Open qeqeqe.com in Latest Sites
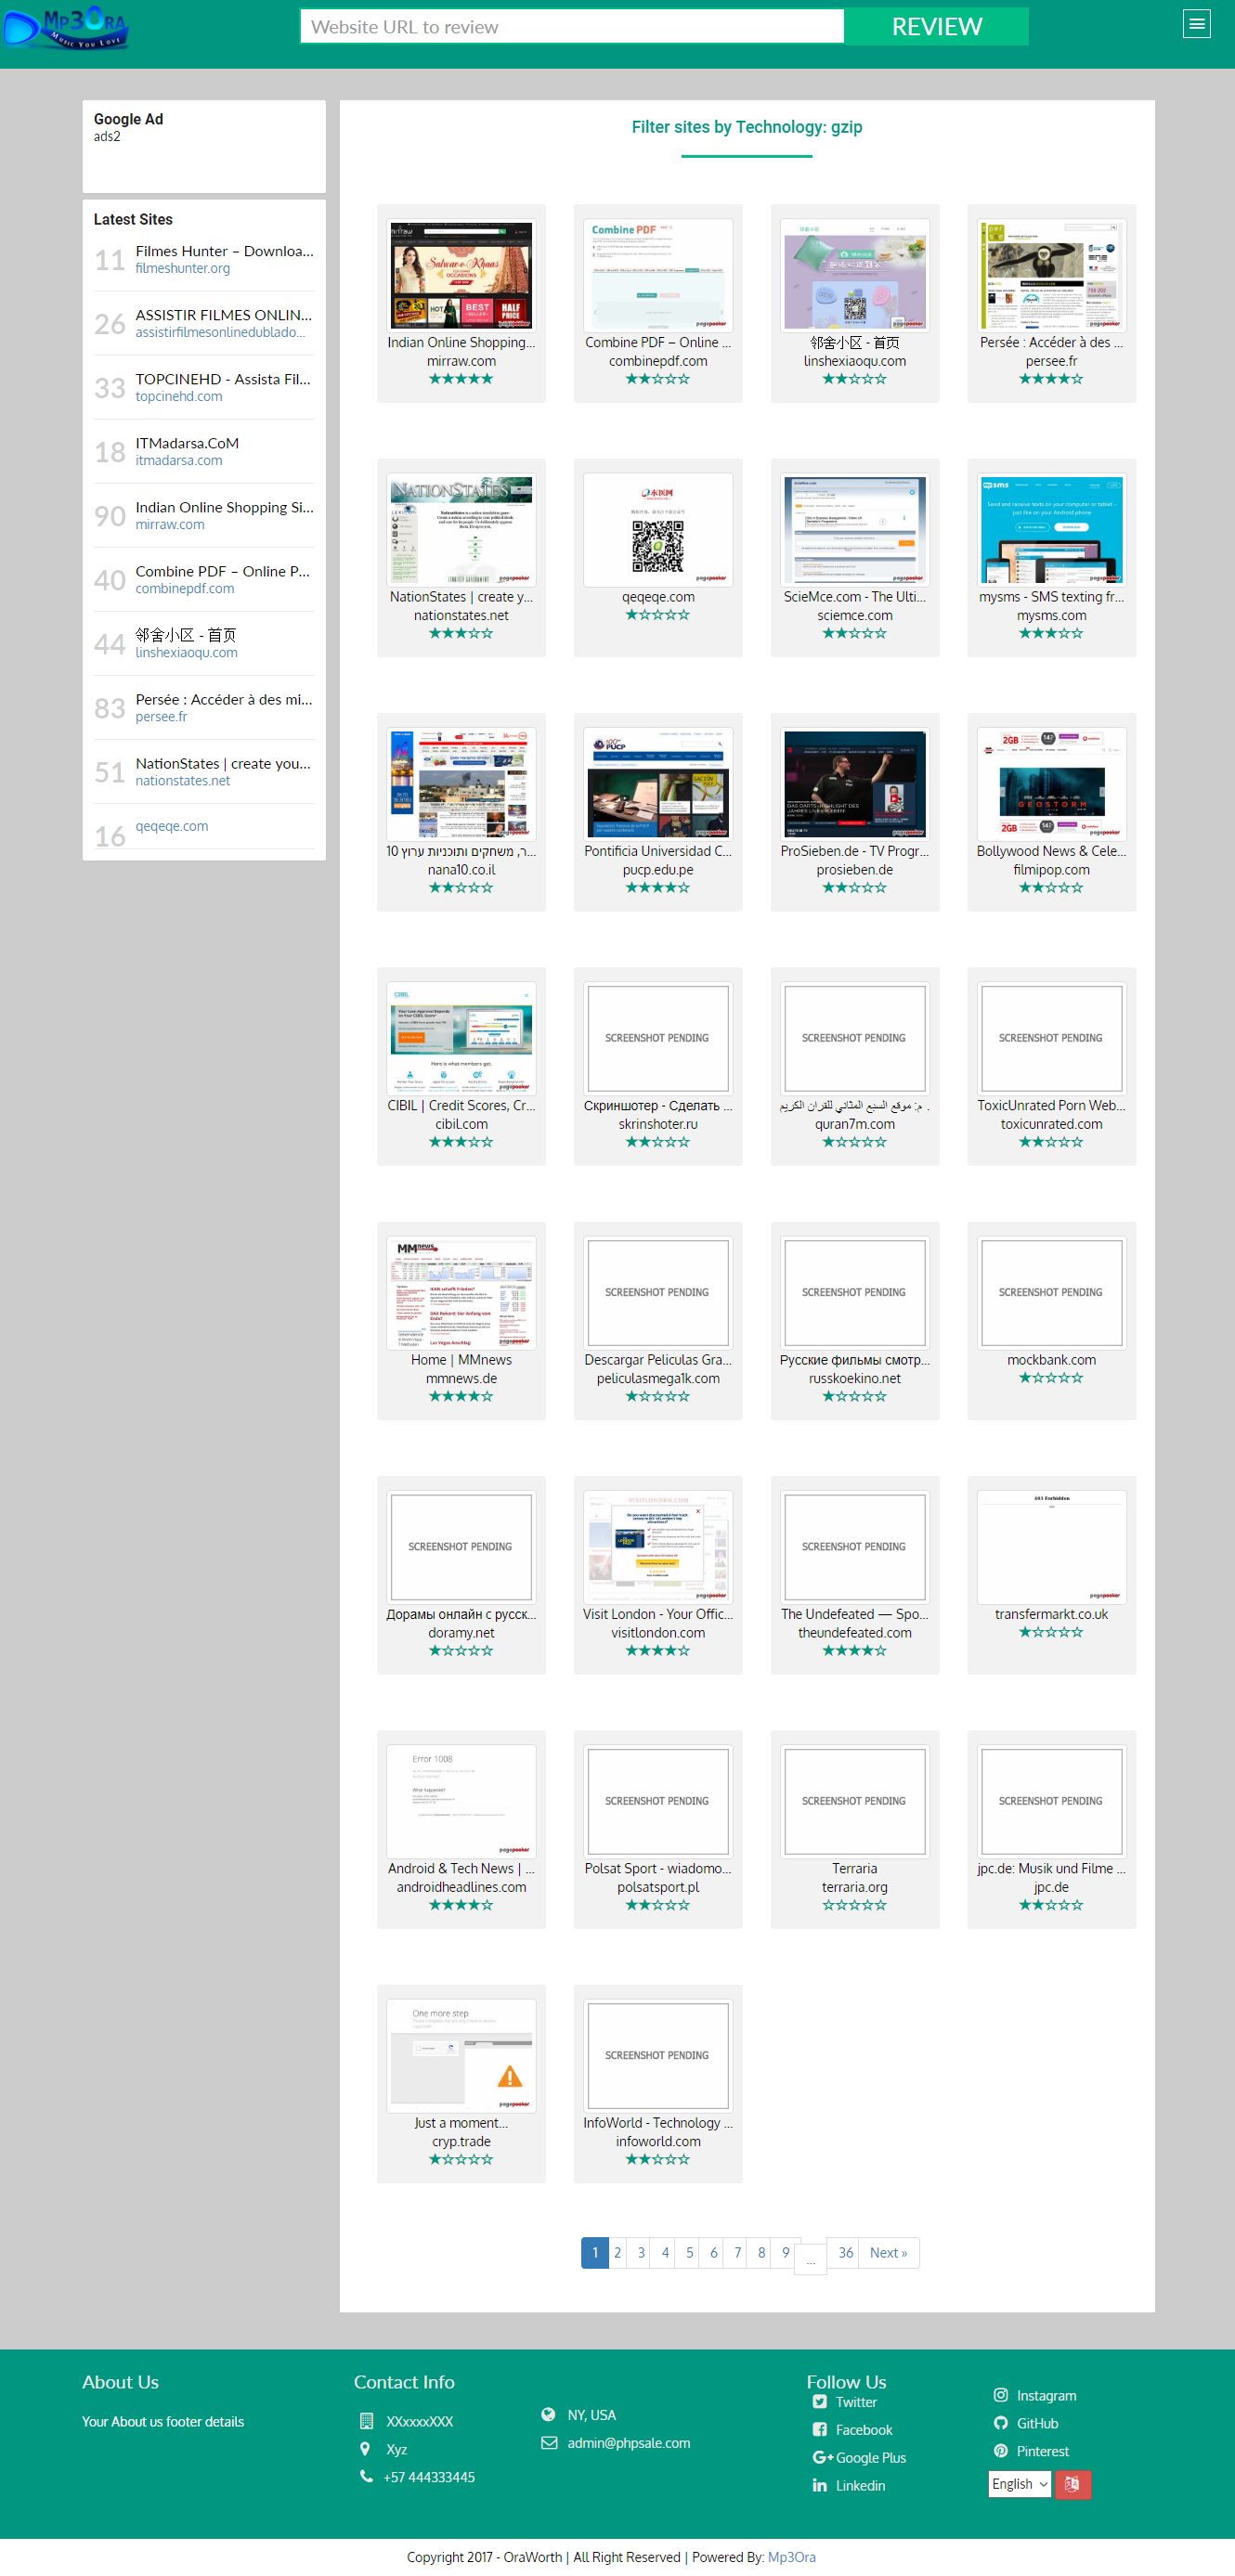The height and width of the screenshot is (2576, 1235). [172, 826]
